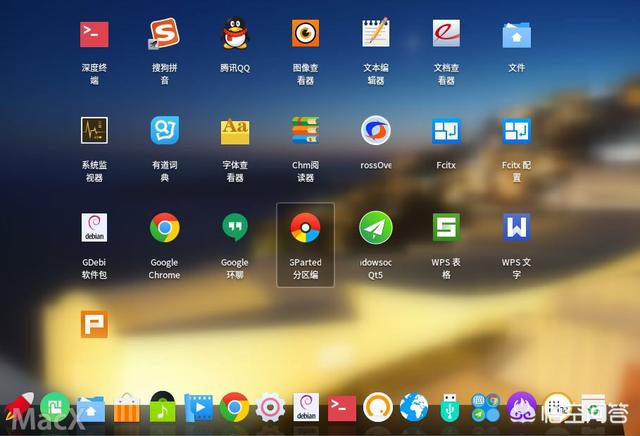Open the red terminal icon in the dock
640x436 pixels.
click(x=342, y=408)
